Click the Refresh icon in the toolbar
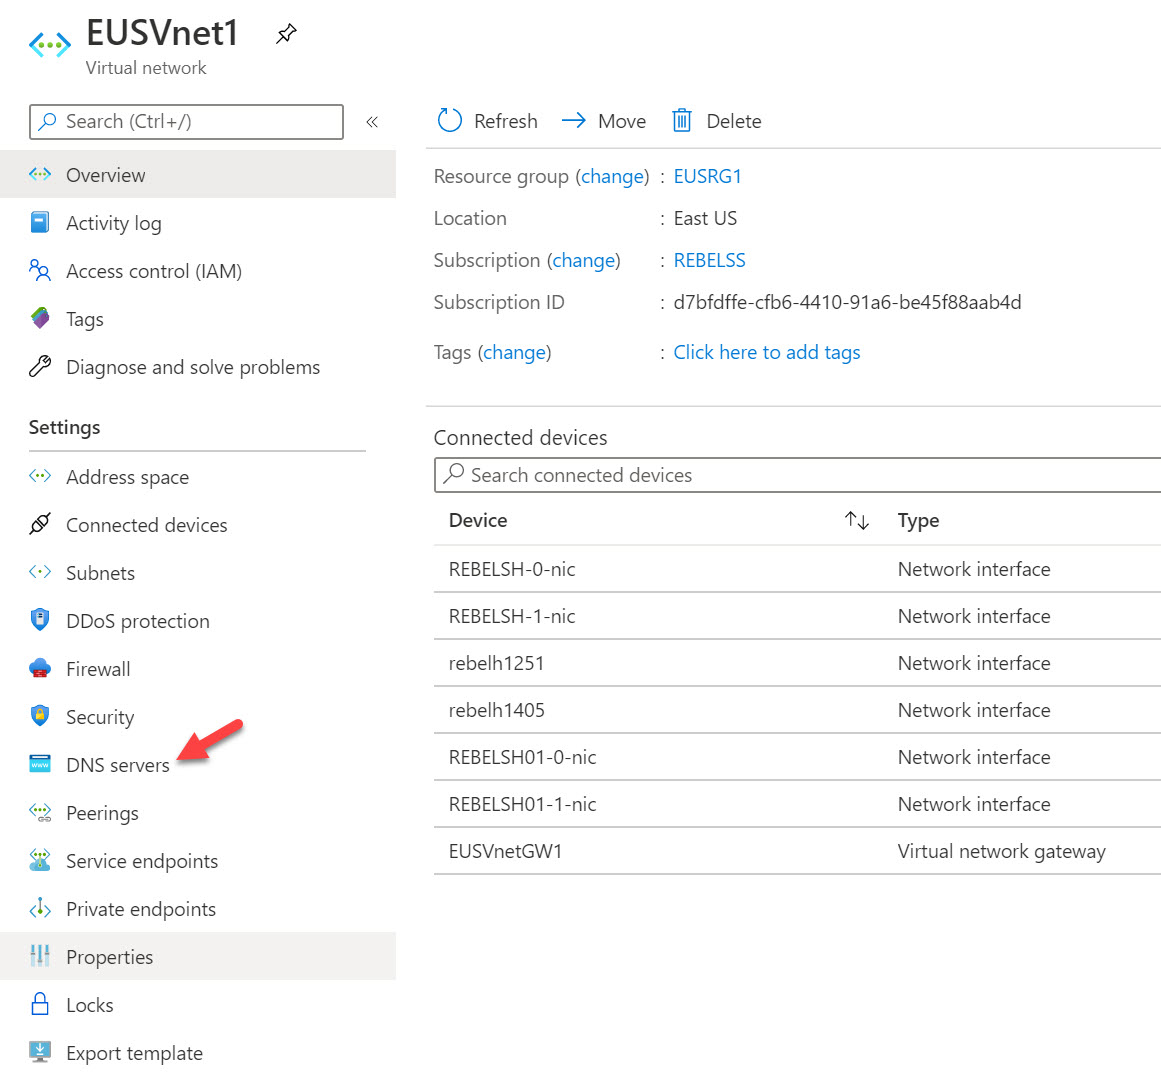1161x1089 pixels. pos(449,120)
